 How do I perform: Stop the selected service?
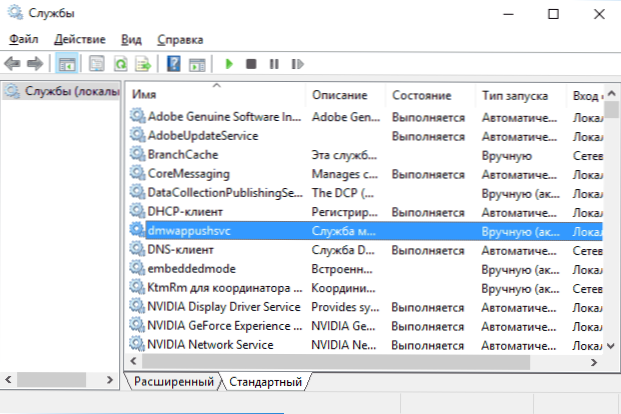(x=251, y=64)
